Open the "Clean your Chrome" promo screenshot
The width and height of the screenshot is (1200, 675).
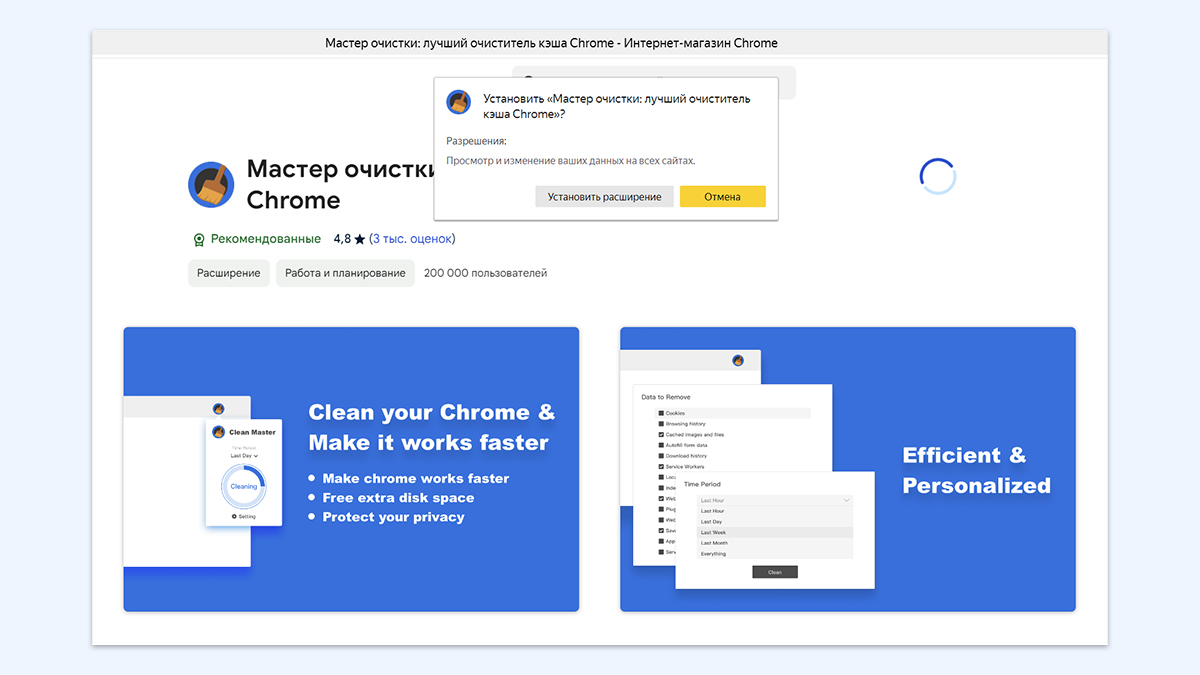click(x=351, y=469)
